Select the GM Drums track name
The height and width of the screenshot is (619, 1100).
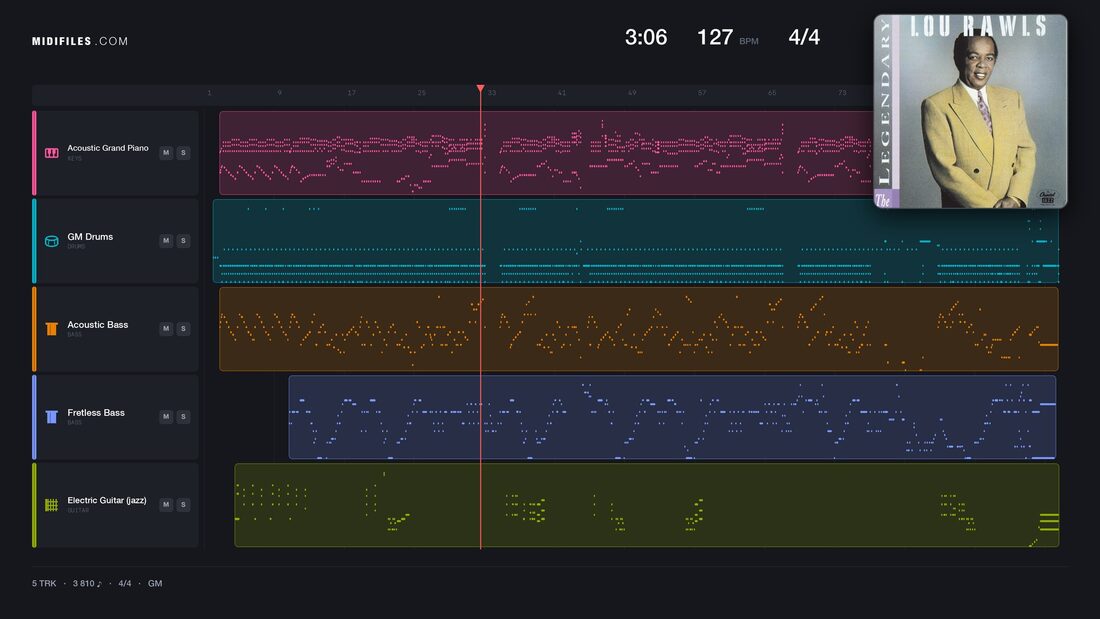coord(90,237)
